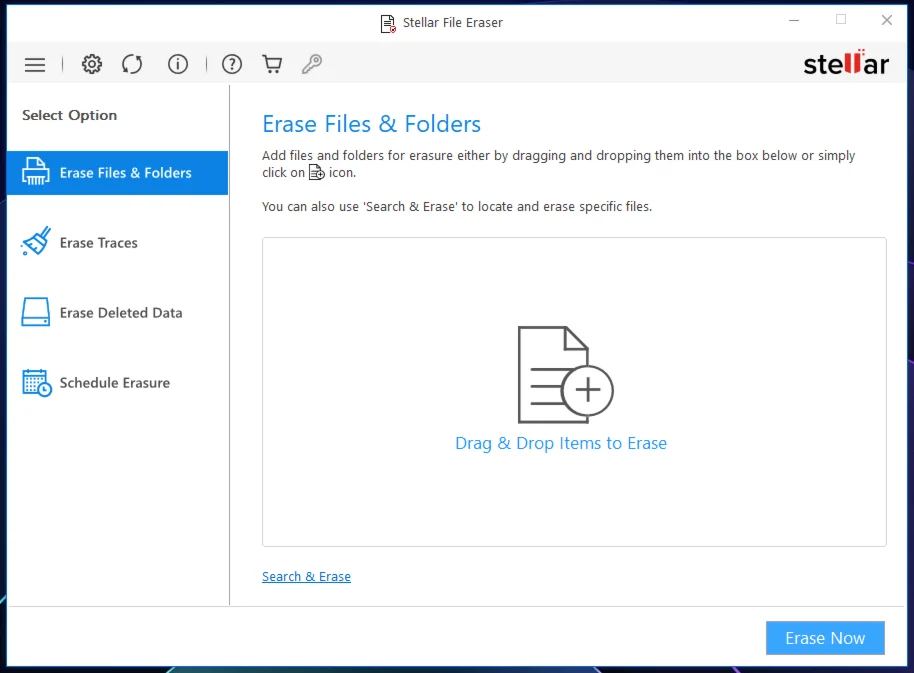Click the Erase Deleted Data drive icon
Image resolution: width=914 pixels, height=673 pixels.
(x=36, y=313)
